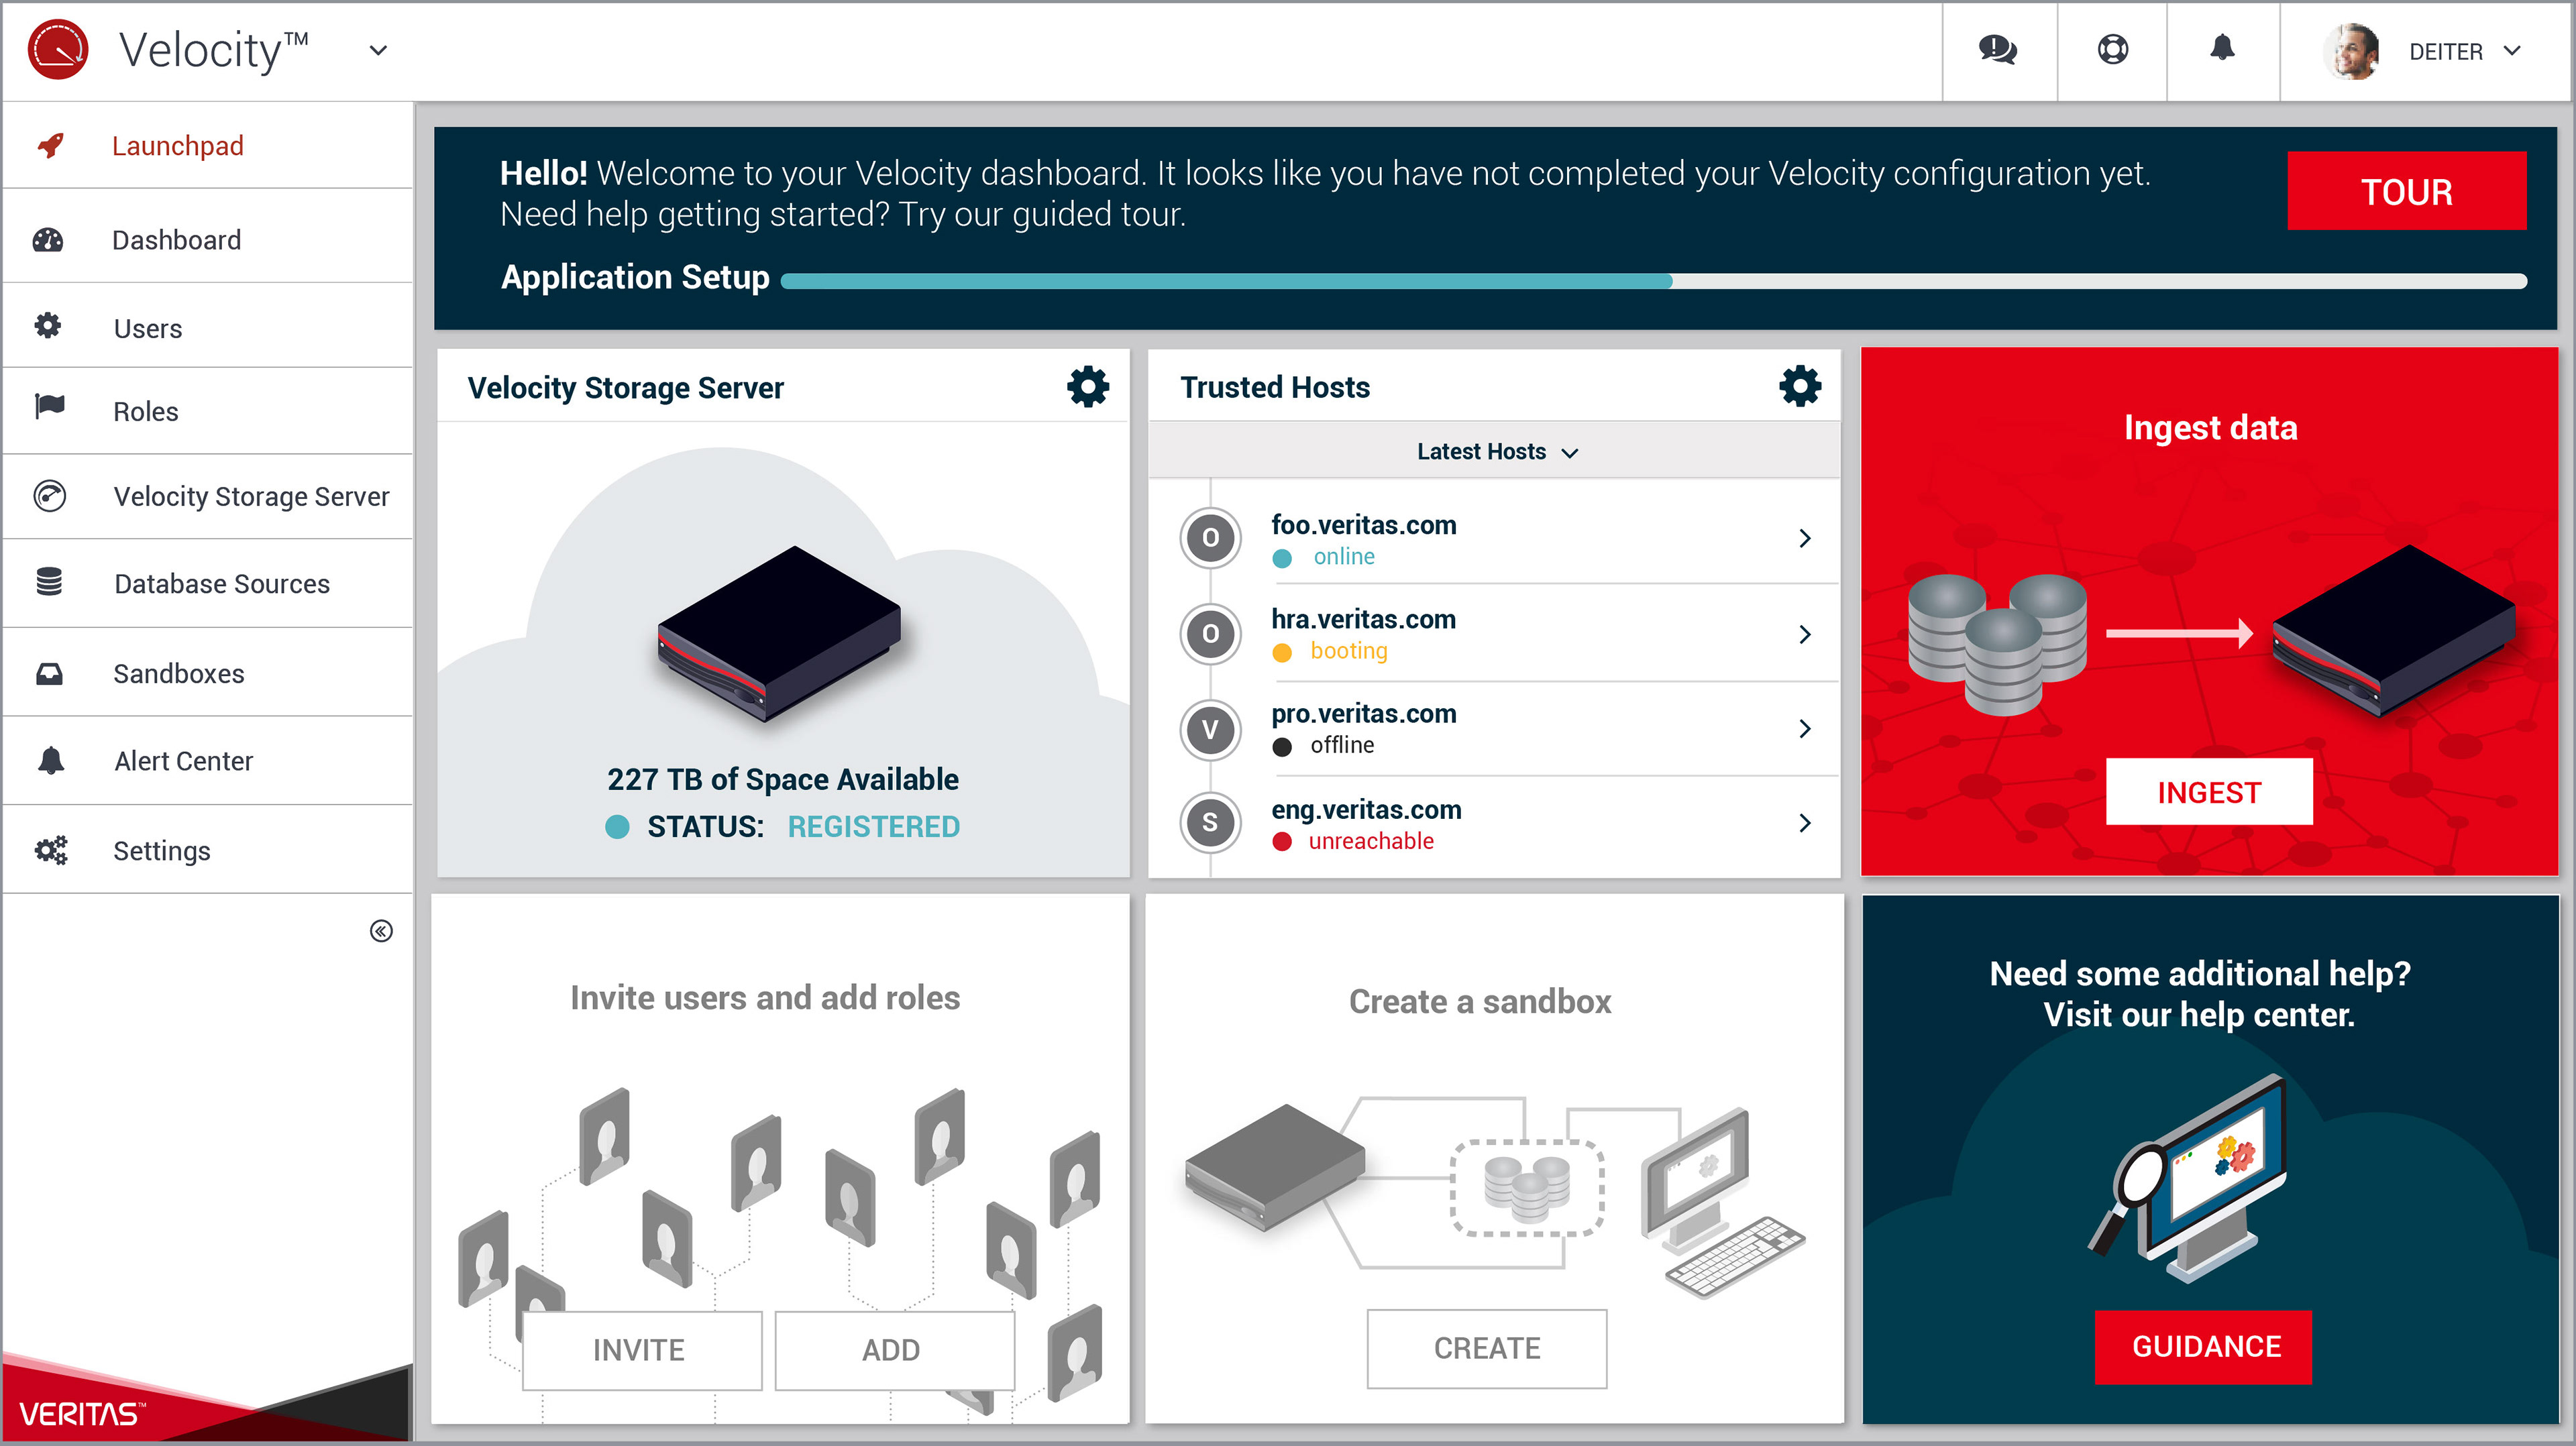
Task: Expand the Latest Hosts filter dropdown
Action: click(x=1496, y=452)
